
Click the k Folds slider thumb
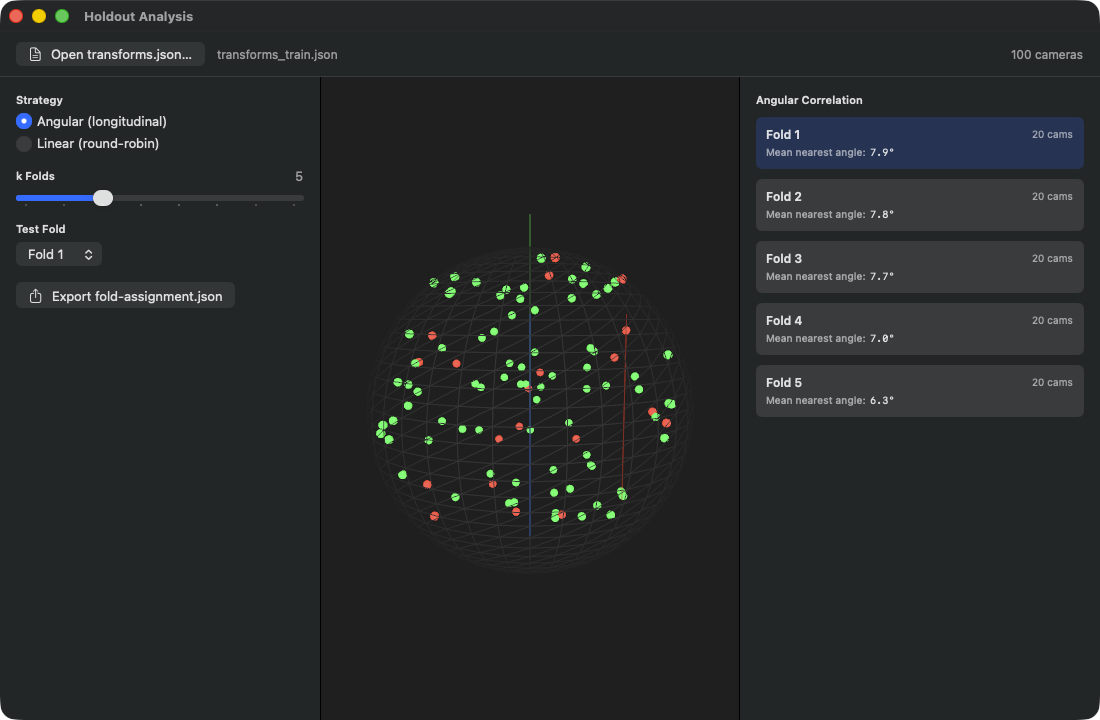103,198
